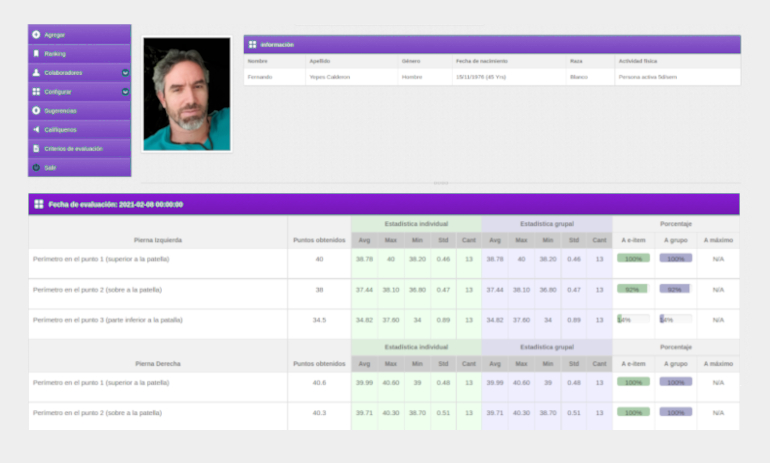Open the Agregar menu item
The height and width of the screenshot is (463, 770).
click(80, 35)
